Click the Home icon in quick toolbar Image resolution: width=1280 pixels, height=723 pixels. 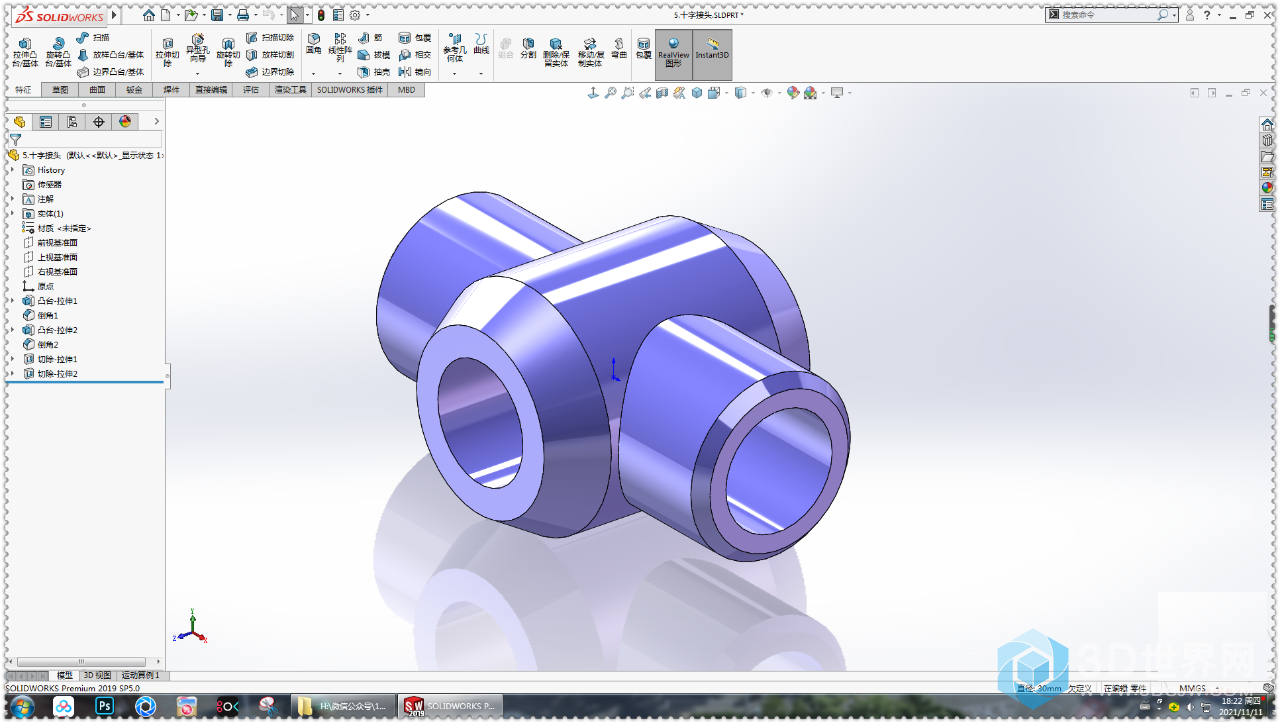[x=149, y=15]
